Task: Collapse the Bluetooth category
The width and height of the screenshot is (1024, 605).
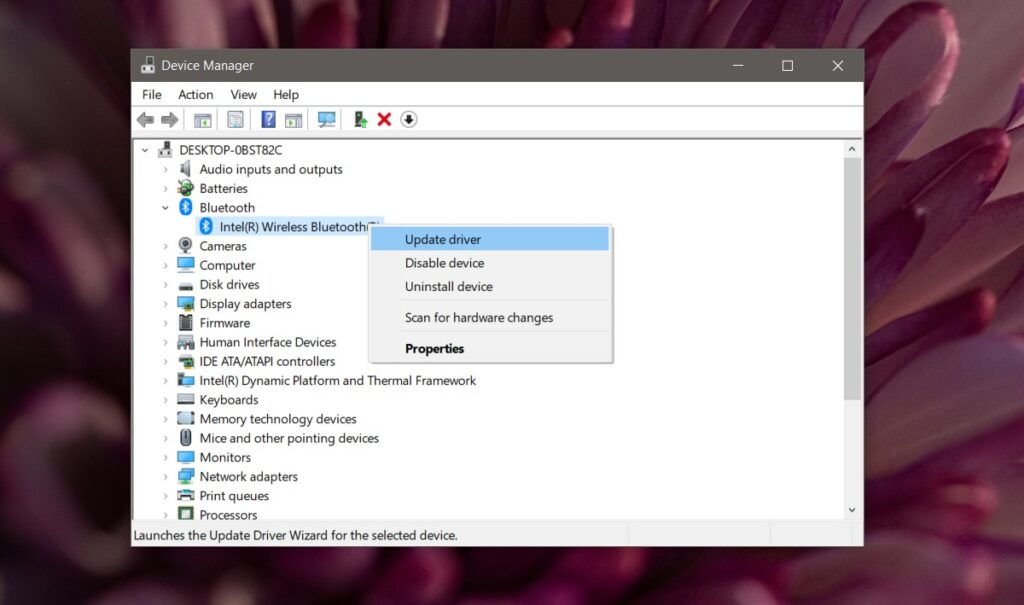Action: click(166, 208)
